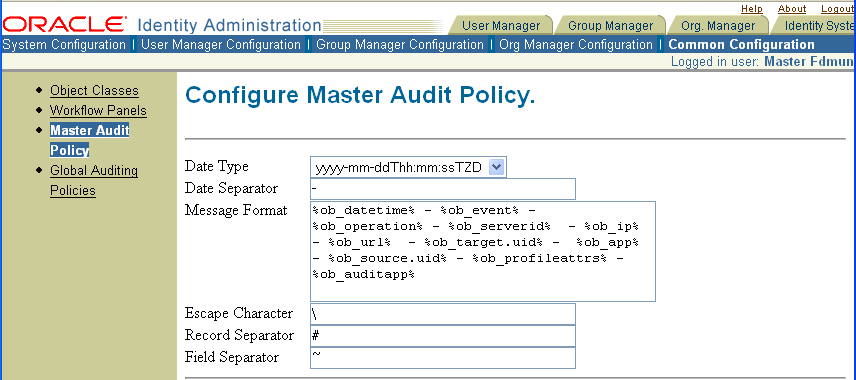Screen dimensions: 856x380
Task: Click the Message Format label
Action: coord(236,210)
